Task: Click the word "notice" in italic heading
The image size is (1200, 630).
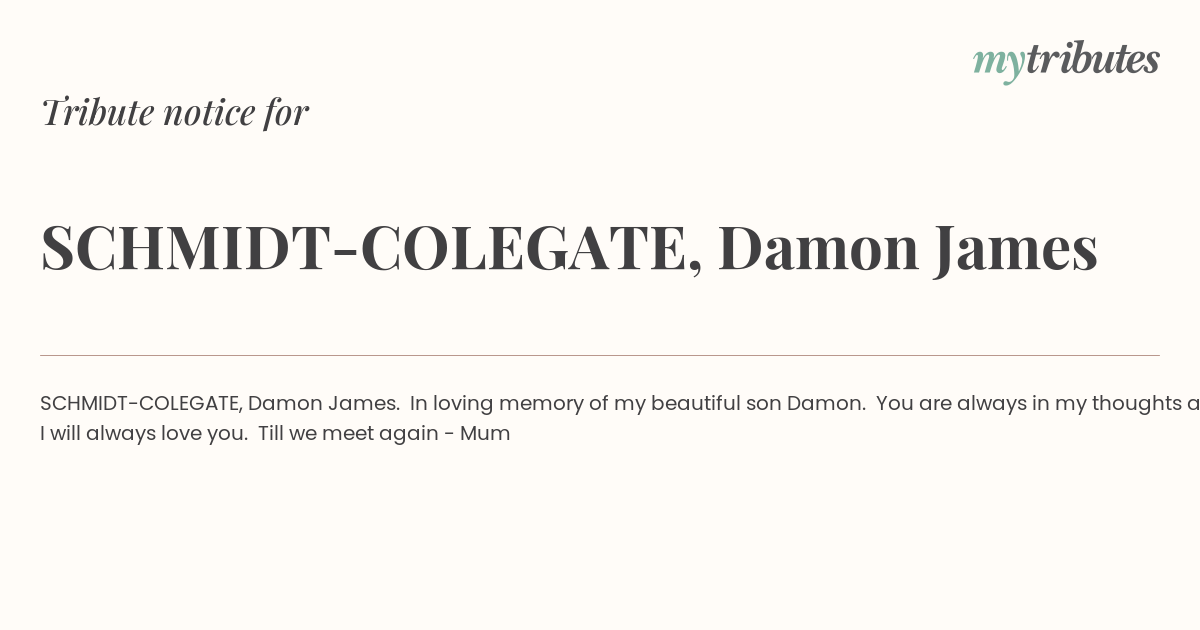Action: click(209, 113)
